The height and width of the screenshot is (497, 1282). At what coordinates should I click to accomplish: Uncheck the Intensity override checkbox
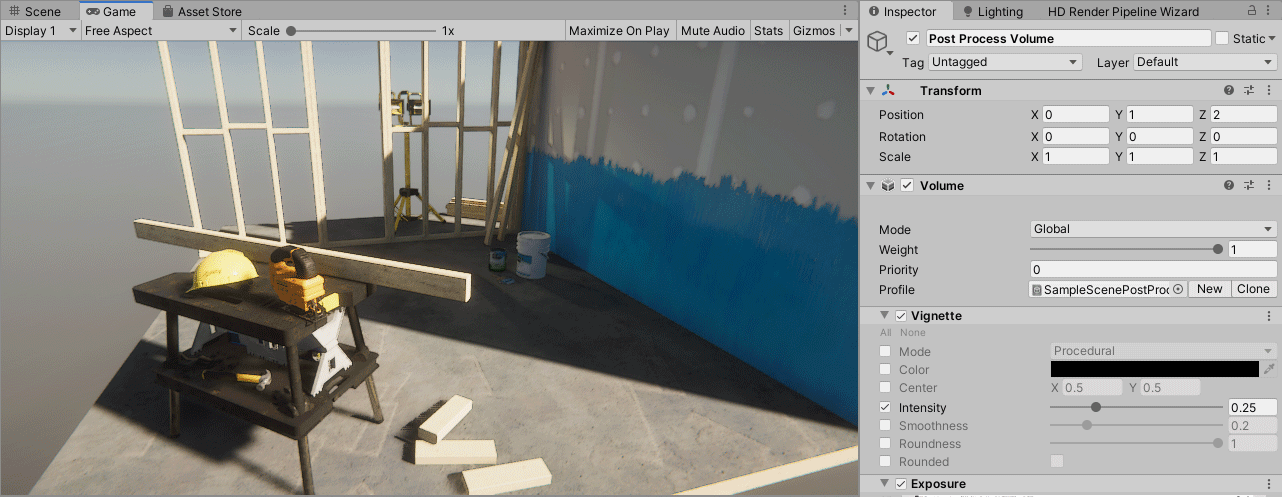tap(885, 408)
